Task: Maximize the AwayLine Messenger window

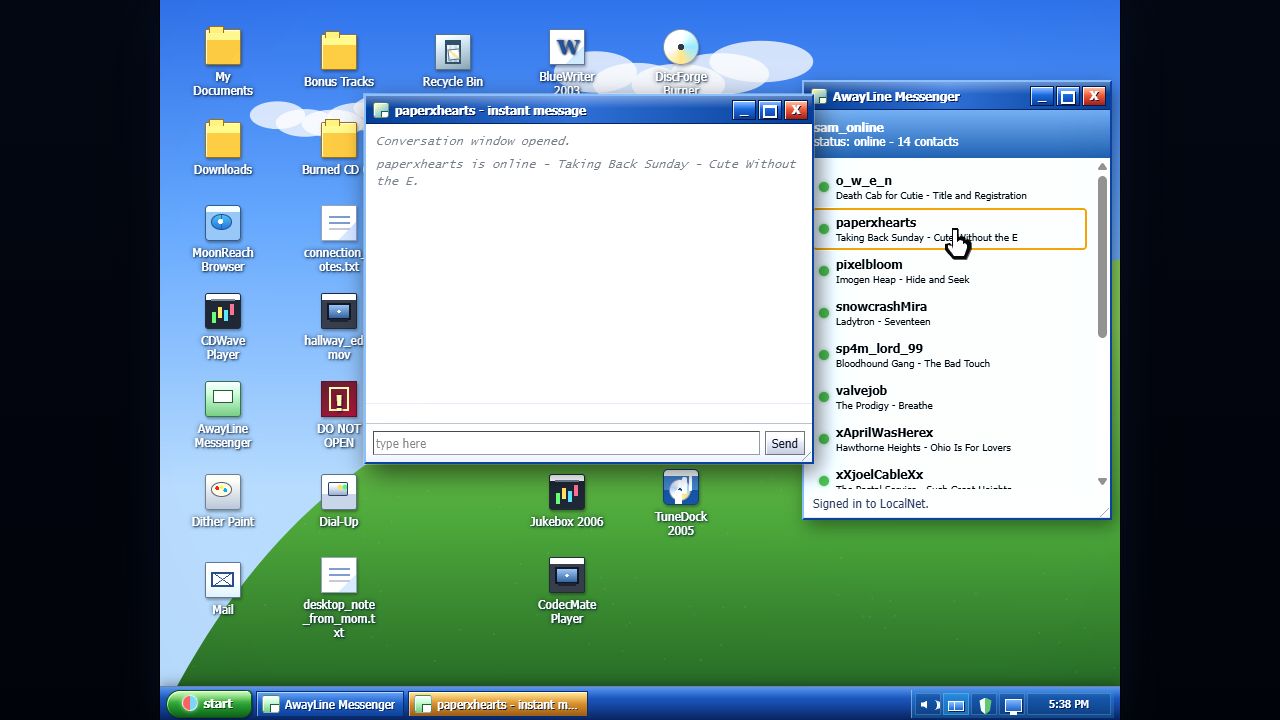Action: 1067,96
